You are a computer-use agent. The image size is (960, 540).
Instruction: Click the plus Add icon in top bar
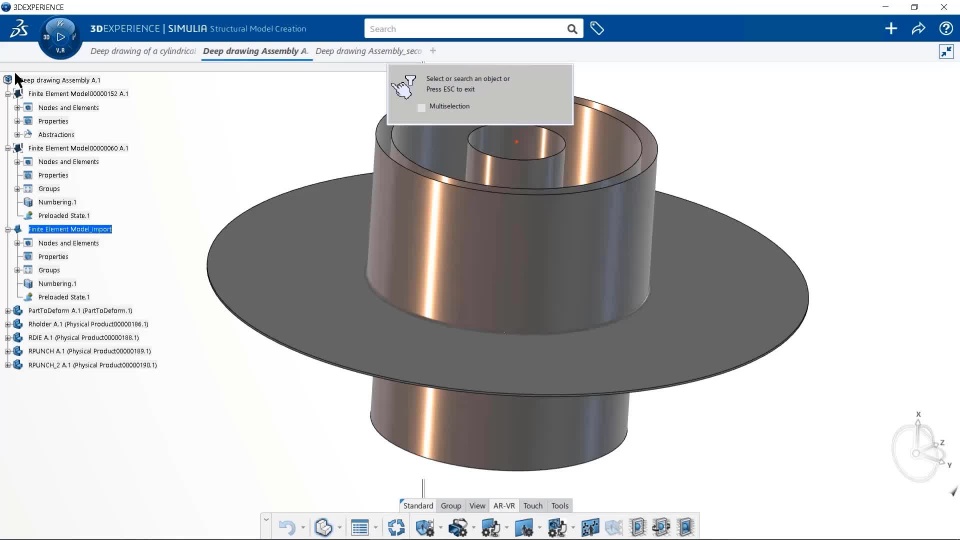tap(891, 29)
